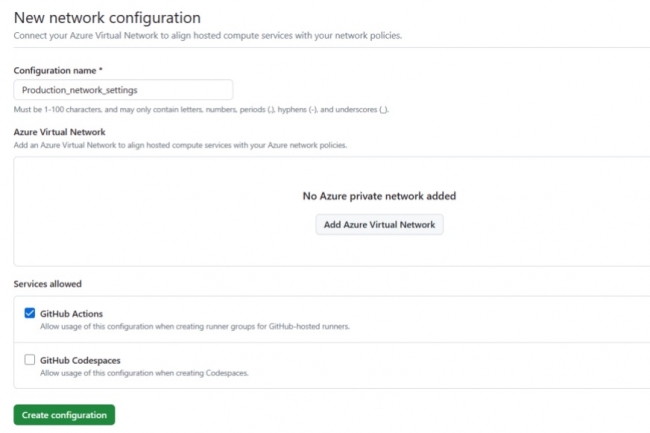650x433 pixels.
Task: Click the runner groups description under GitHub Actions
Action: pos(194,327)
